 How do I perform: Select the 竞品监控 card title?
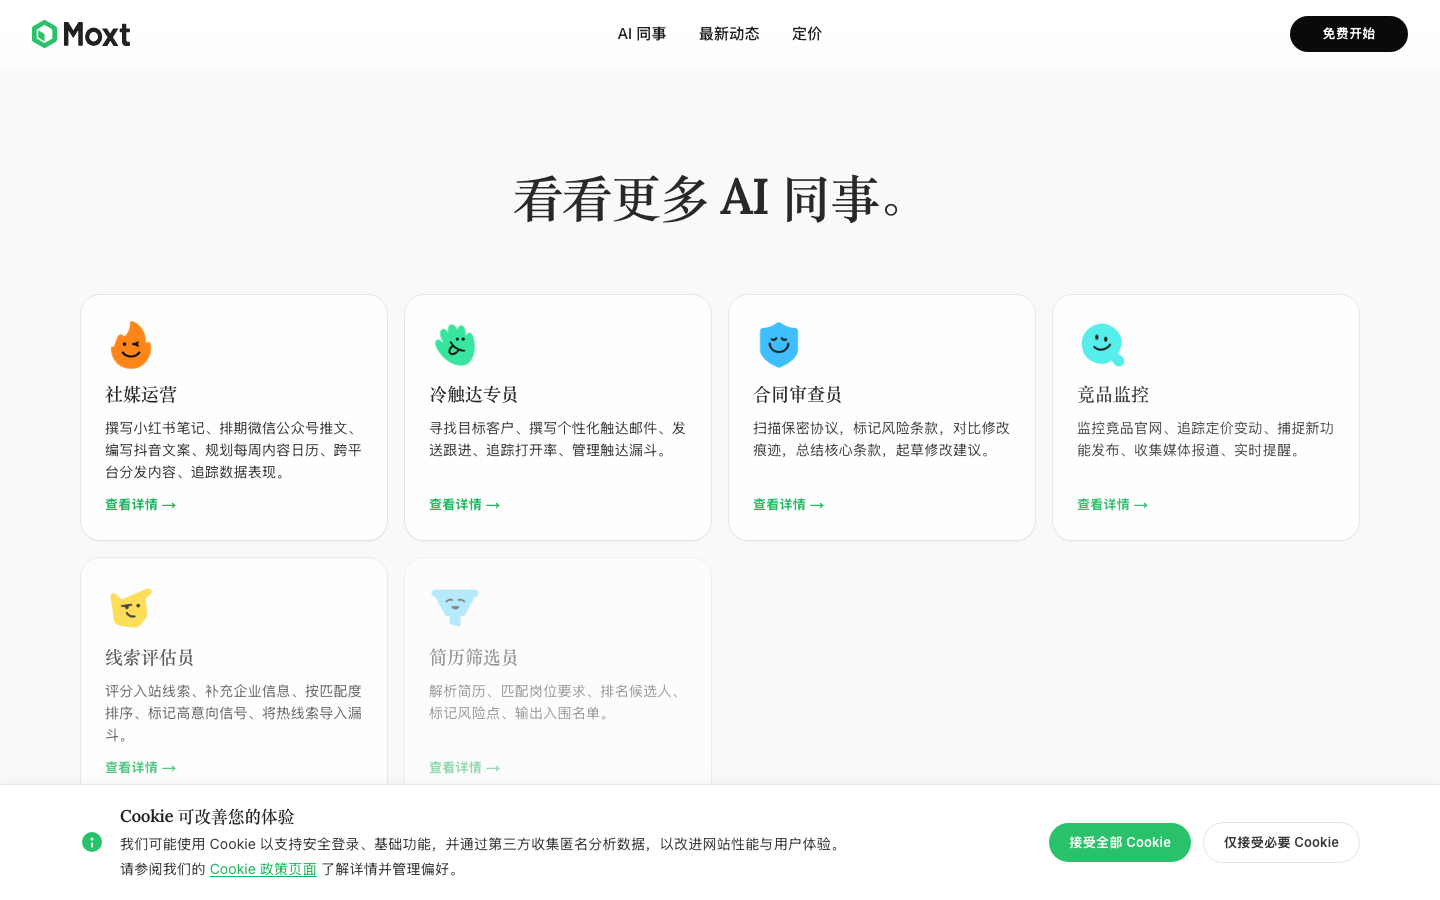[1113, 395]
